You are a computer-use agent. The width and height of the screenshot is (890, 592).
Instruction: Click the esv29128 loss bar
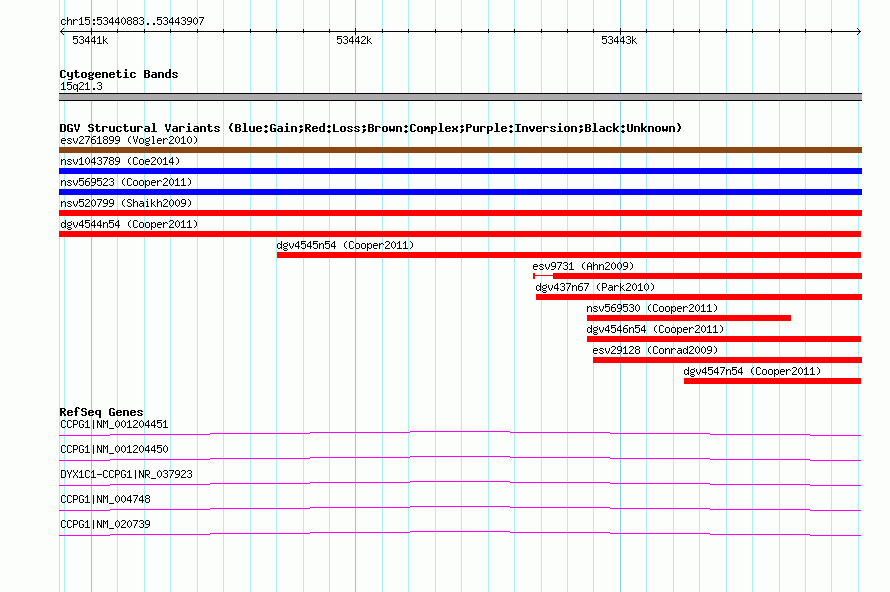[727, 360]
